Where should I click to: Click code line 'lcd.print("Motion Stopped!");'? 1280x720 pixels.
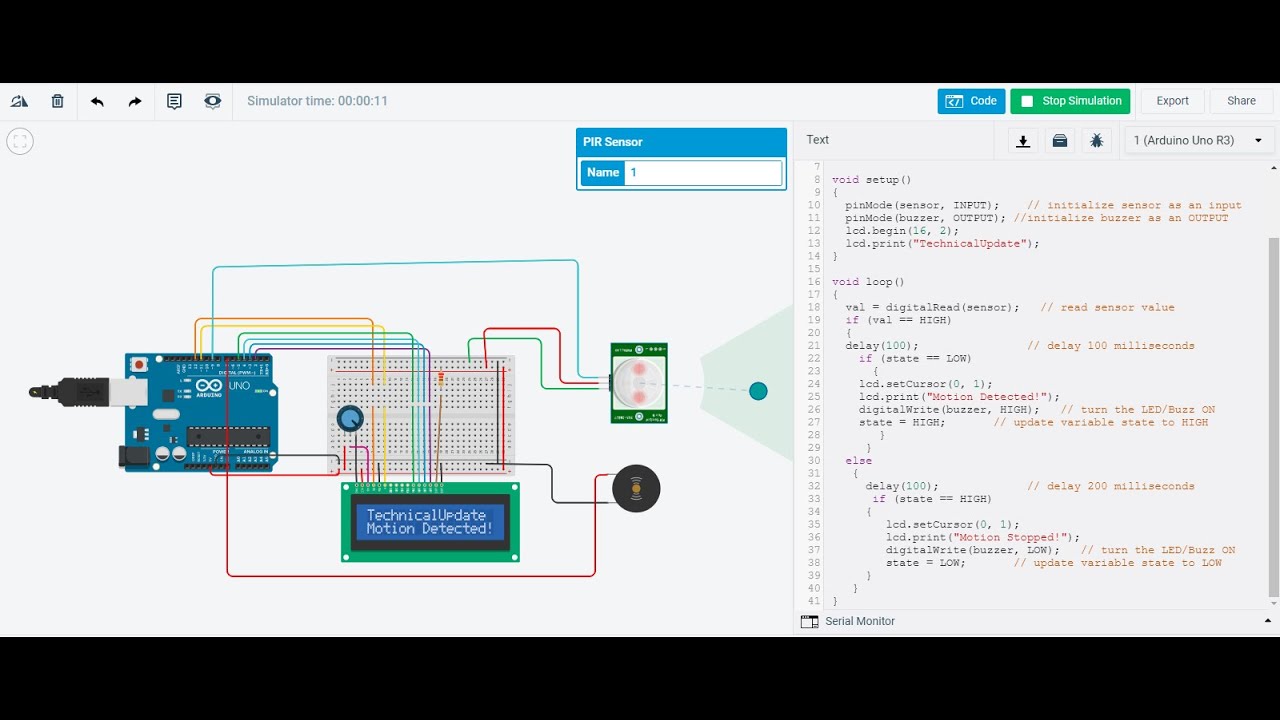[983, 537]
